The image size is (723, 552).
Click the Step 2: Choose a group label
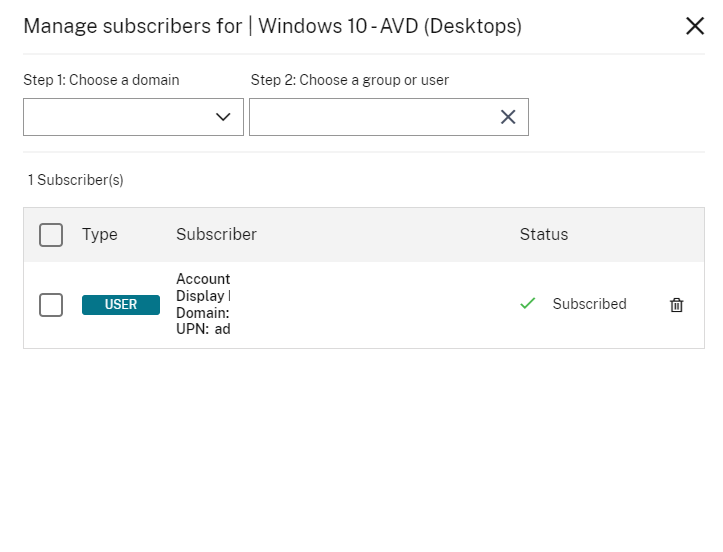(349, 80)
